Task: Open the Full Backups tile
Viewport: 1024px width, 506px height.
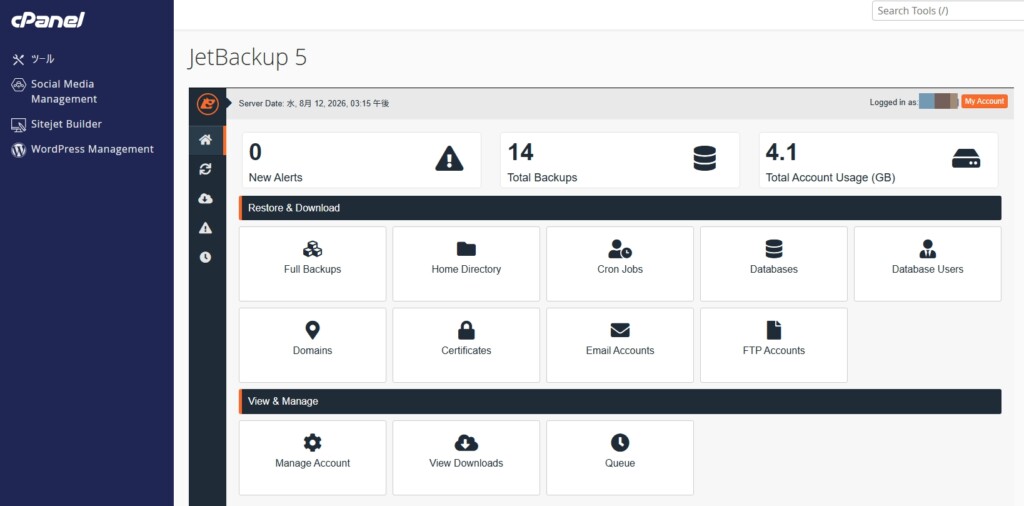Action: 312,264
